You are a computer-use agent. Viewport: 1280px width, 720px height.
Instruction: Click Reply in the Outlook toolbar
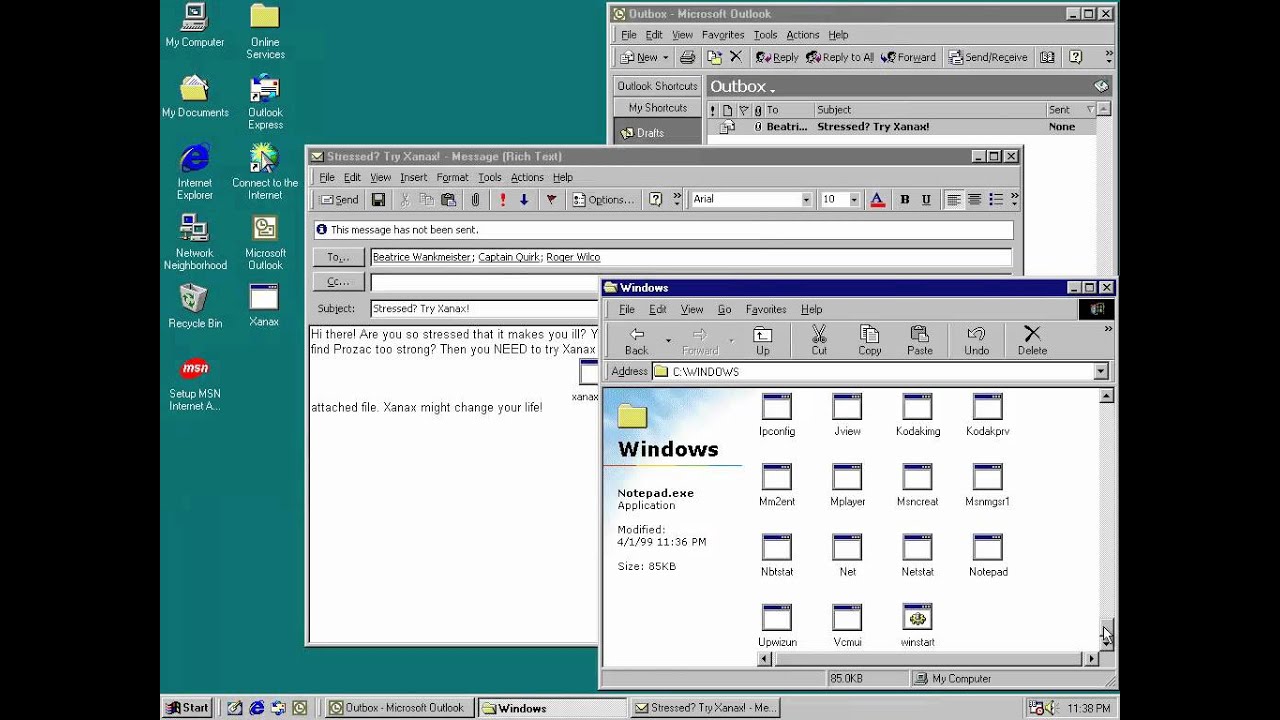point(777,57)
